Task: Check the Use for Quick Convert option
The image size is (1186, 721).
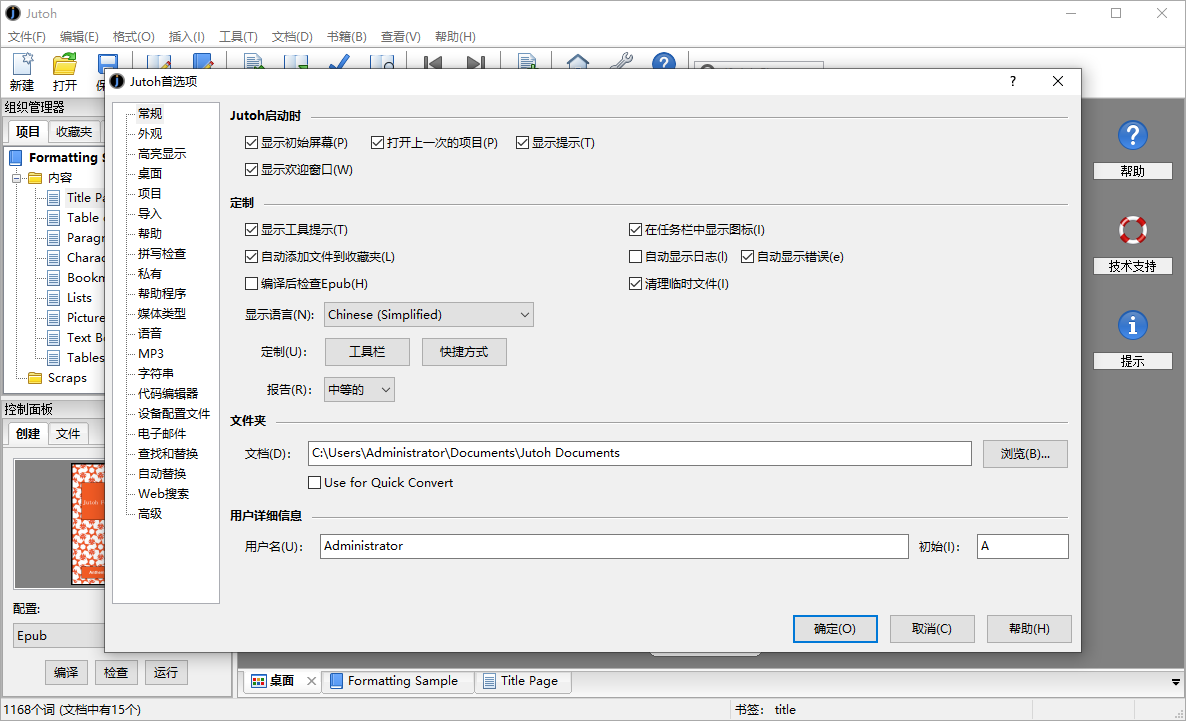Action: pyautogui.click(x=315, y=482)
